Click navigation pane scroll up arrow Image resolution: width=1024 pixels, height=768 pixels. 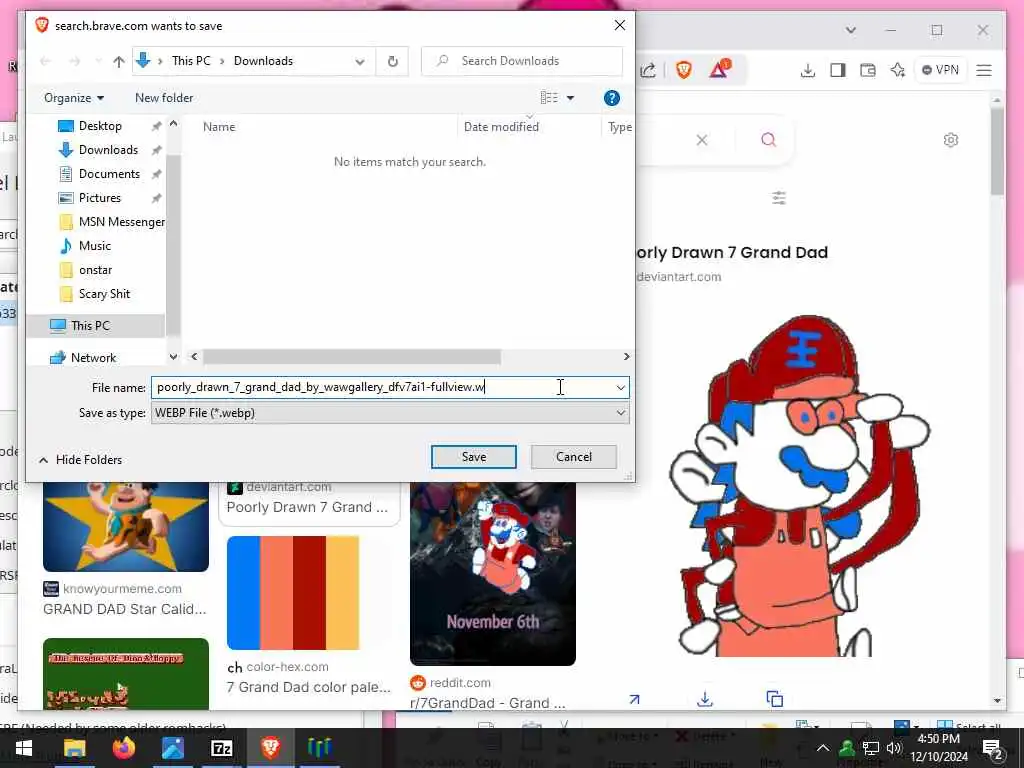[173, 123]
